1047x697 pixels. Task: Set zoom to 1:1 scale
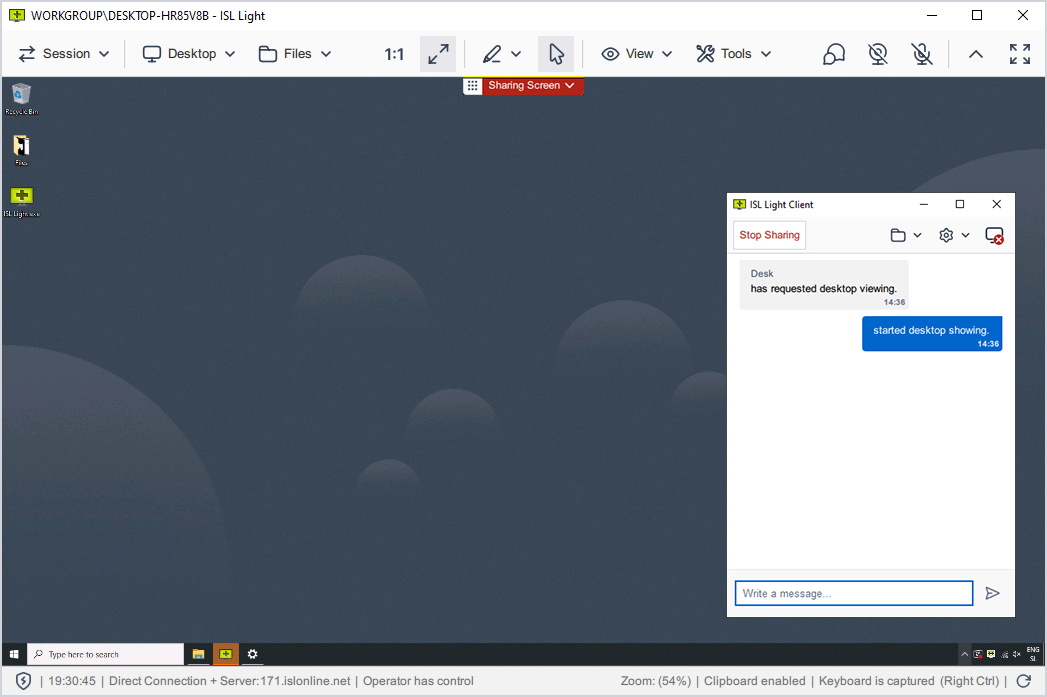(x=394, y=54)
